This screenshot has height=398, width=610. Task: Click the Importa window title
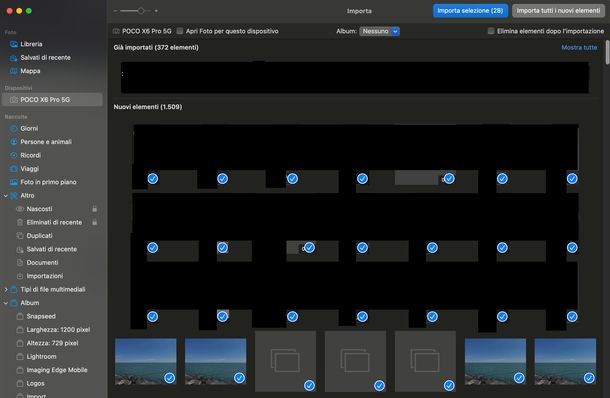[359, 11]
